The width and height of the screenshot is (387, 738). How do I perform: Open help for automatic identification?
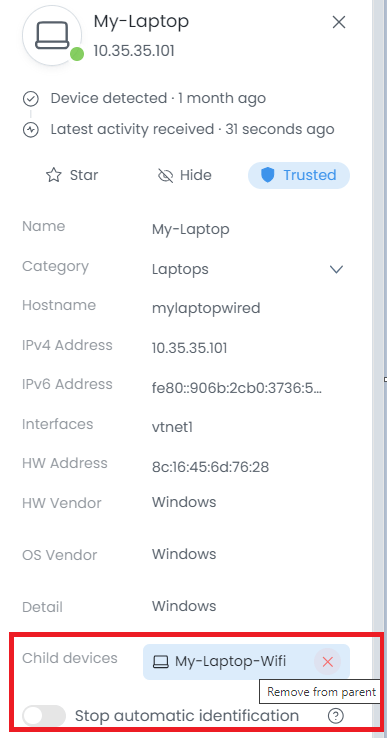point(335,716)
